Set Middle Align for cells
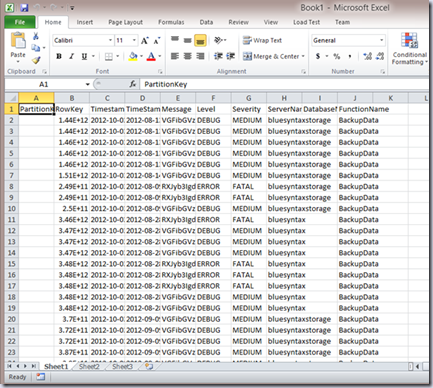This screenshot has height=388, width=433. [187, 40]
